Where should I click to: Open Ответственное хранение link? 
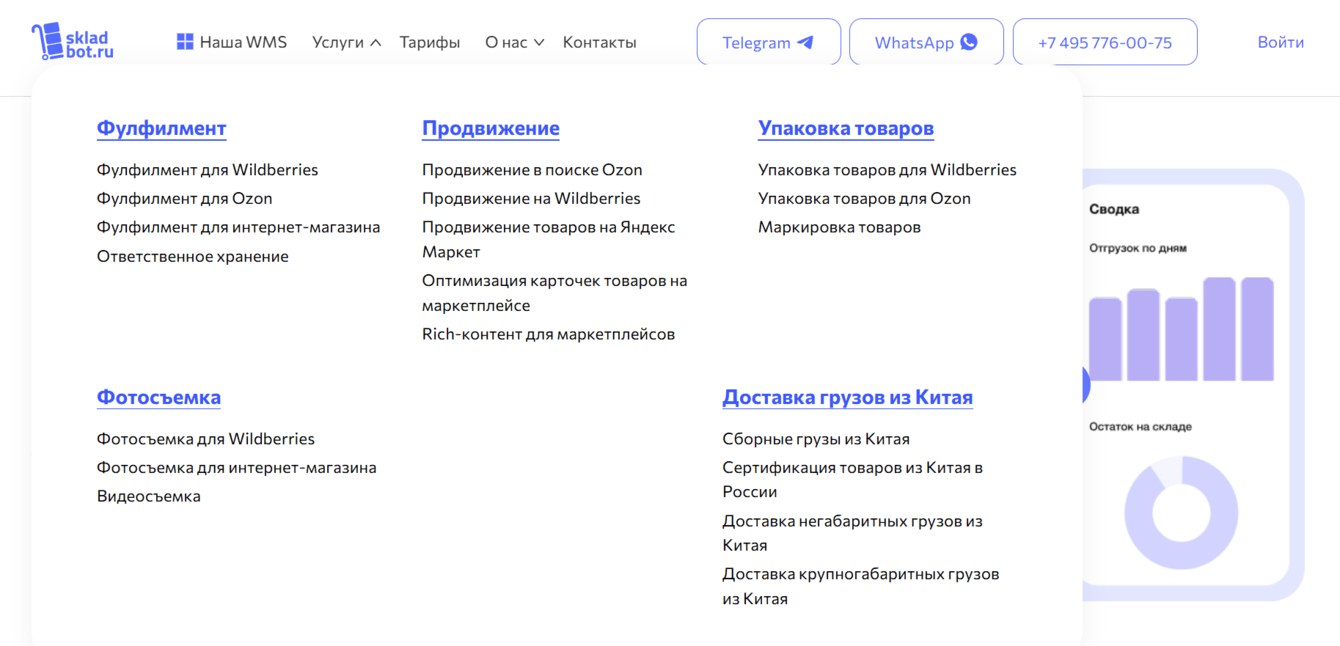pyautogui.click(x=193, y=256)
